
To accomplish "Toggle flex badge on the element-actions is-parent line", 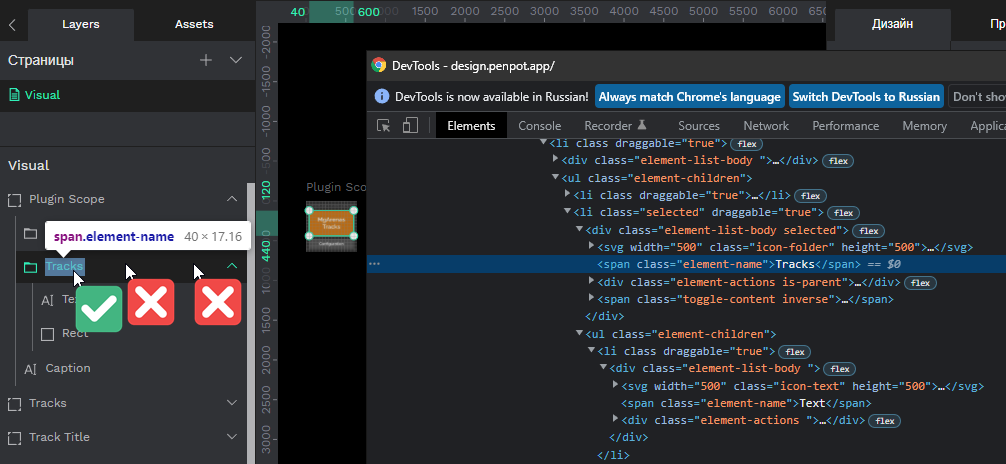I will coord(921,282).
